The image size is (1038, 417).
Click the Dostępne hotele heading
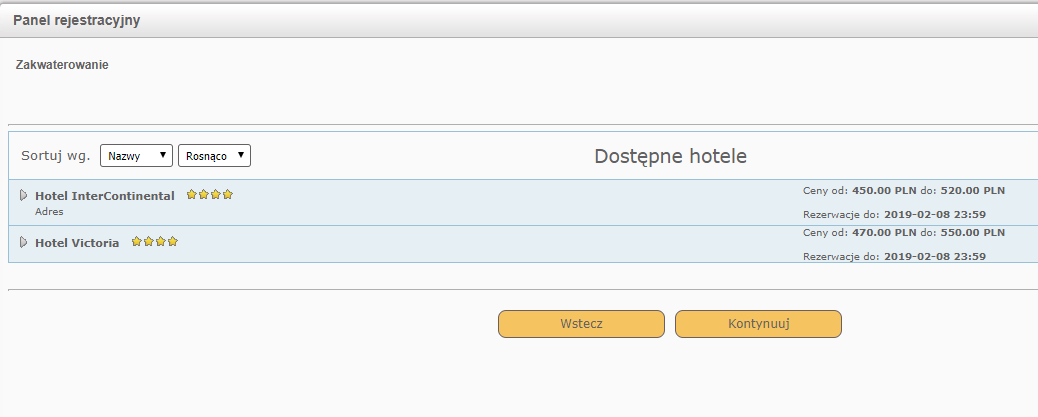coord(671,156)
